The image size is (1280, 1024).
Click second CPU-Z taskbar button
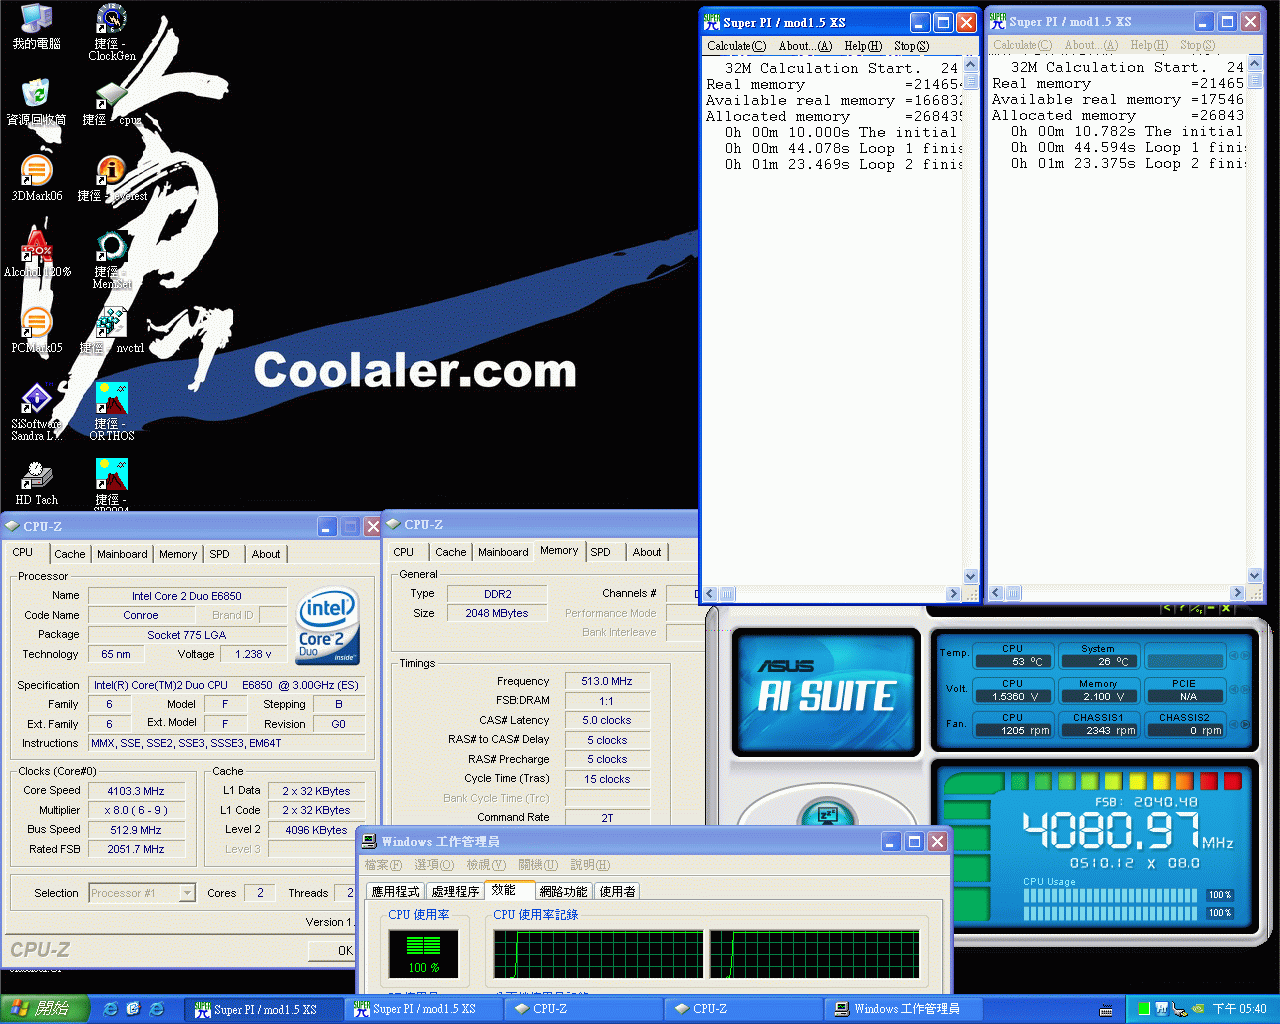point(742,1009)
